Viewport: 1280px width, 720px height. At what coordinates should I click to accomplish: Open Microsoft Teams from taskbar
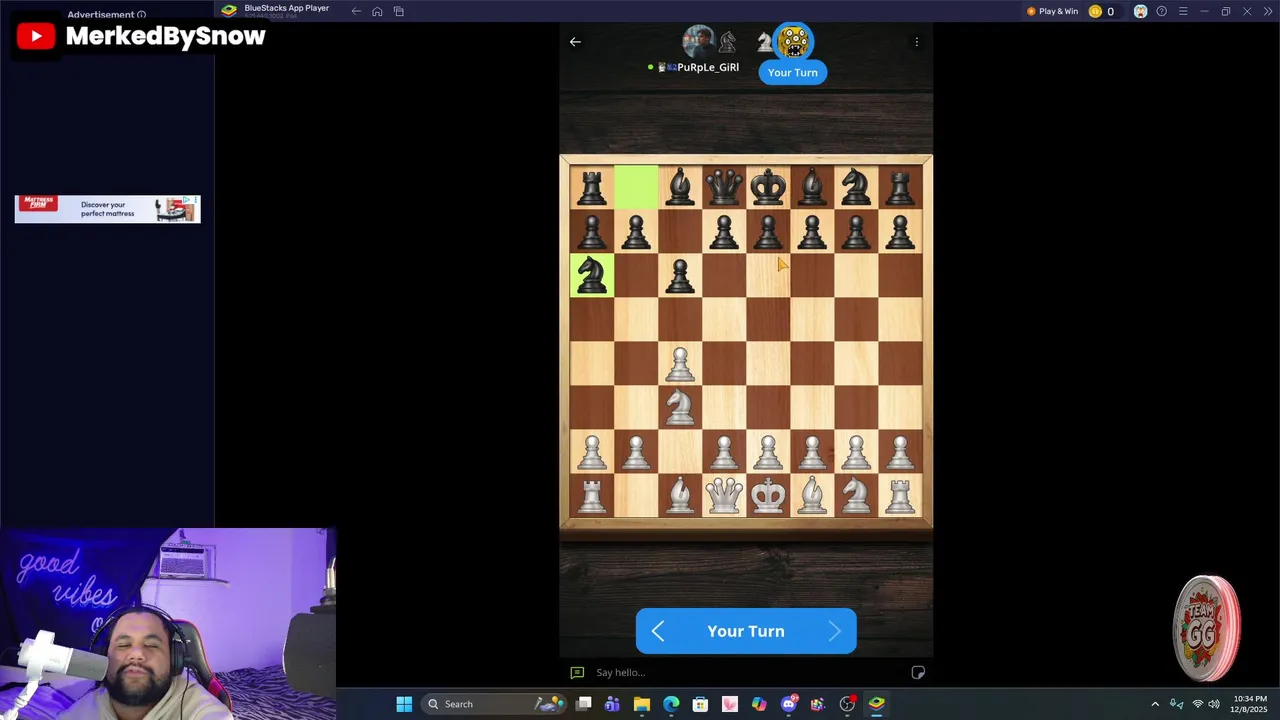click(612, 704)
